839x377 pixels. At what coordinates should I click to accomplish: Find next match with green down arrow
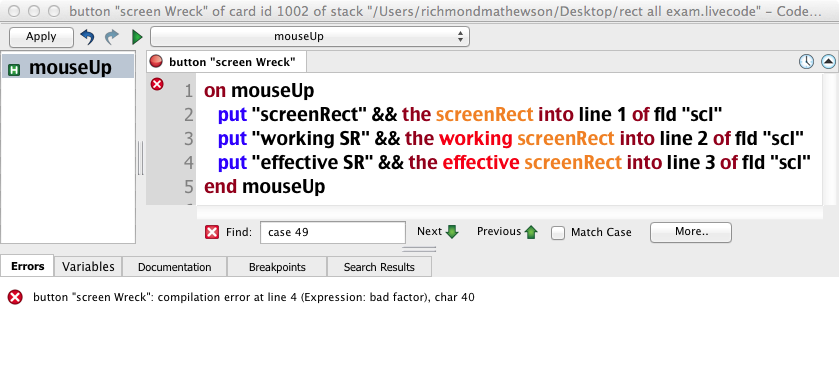(x=452, y=232)
